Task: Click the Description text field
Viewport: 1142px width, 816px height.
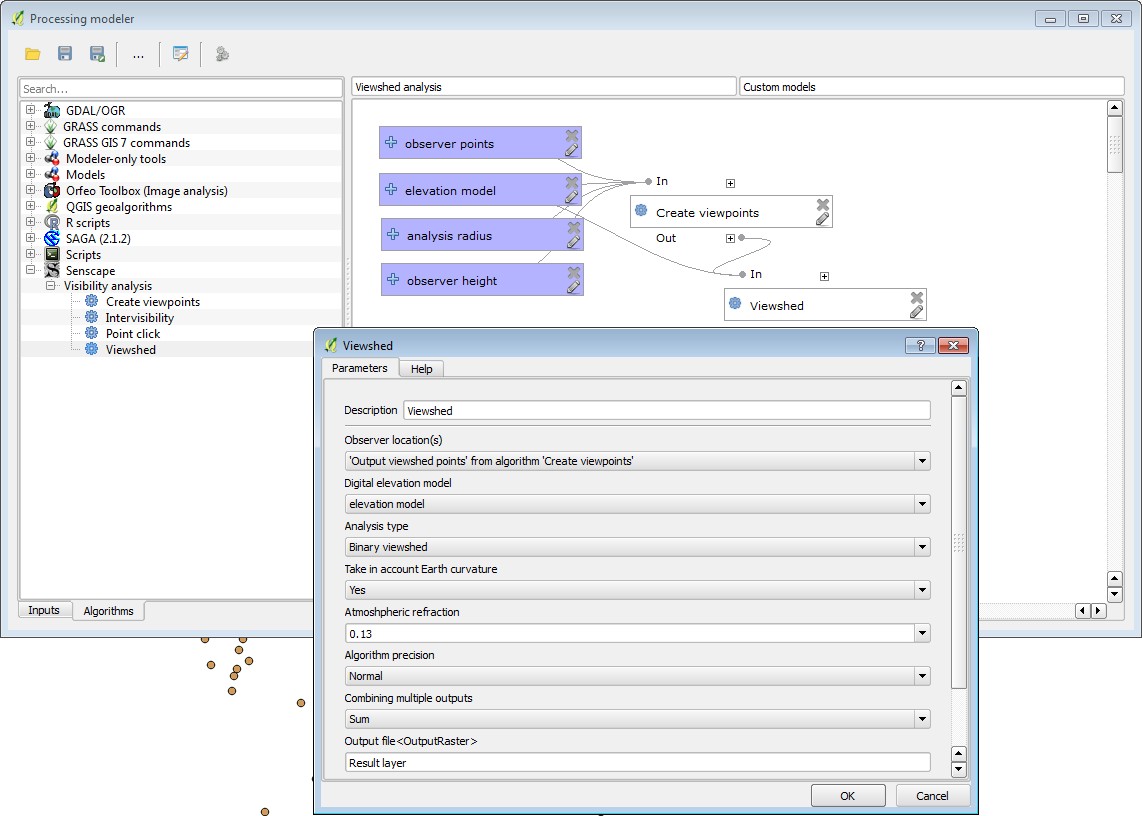Action: [667, 410]
